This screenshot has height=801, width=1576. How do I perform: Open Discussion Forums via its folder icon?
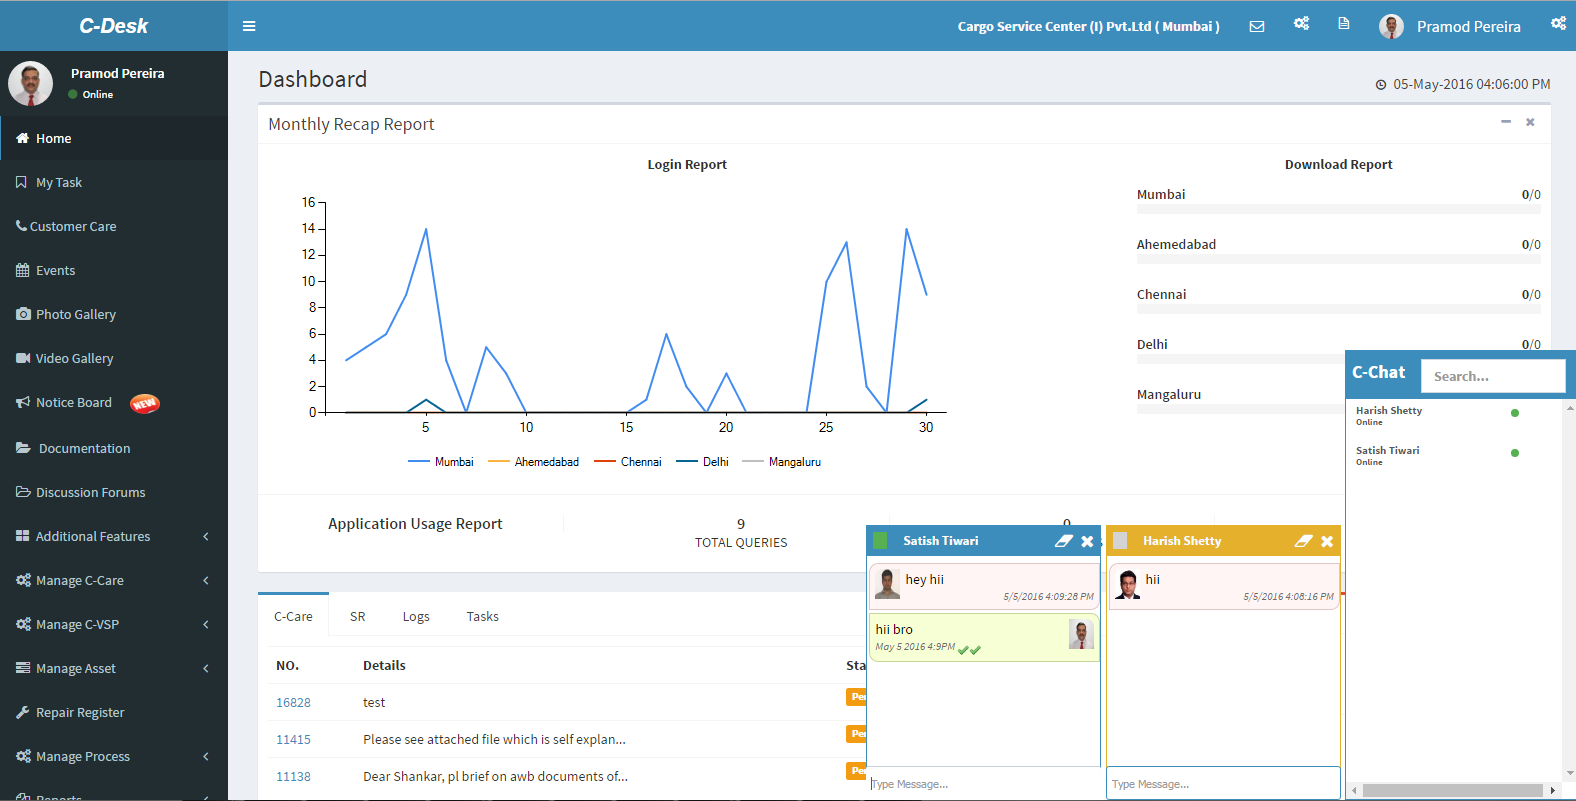point(23,492)
